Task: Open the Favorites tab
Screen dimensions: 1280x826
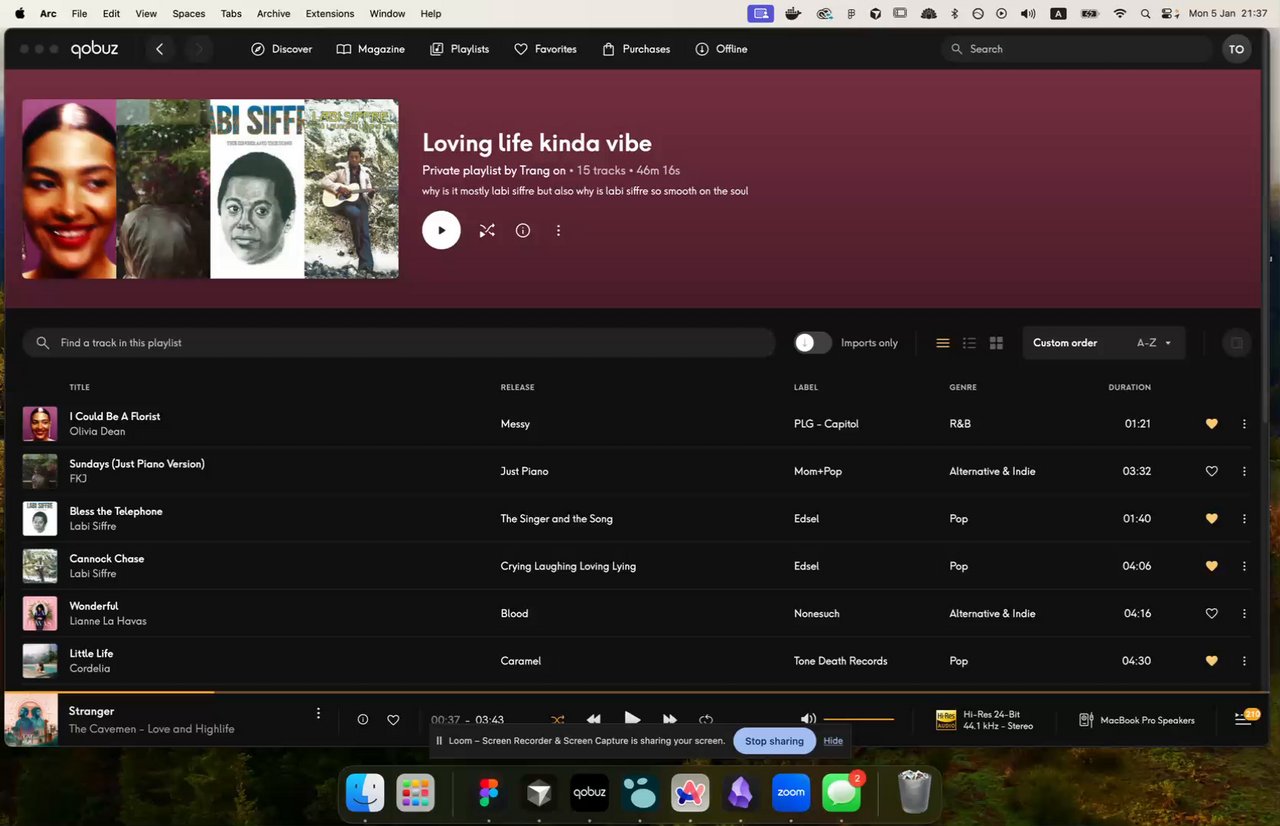Action: point(545,49)
